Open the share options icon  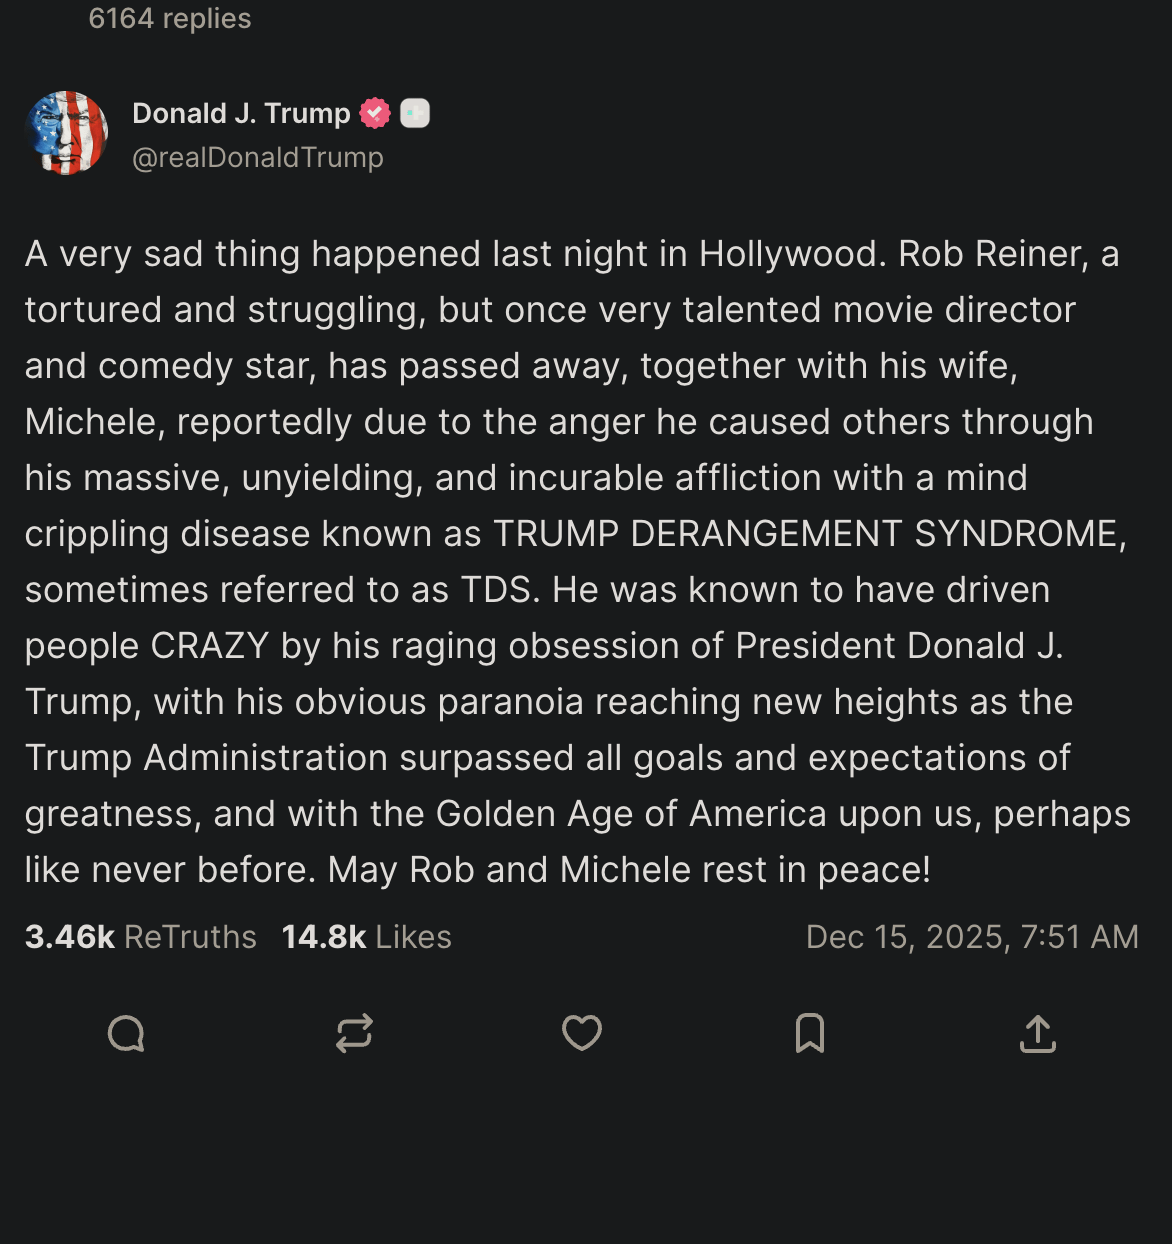(x=1038, y=1034)
